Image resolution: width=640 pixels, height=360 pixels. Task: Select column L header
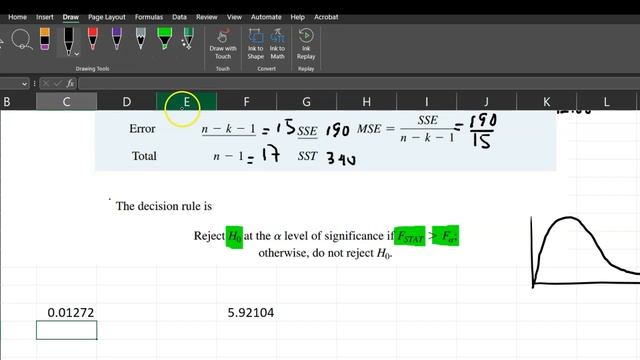tap(607, 102)
